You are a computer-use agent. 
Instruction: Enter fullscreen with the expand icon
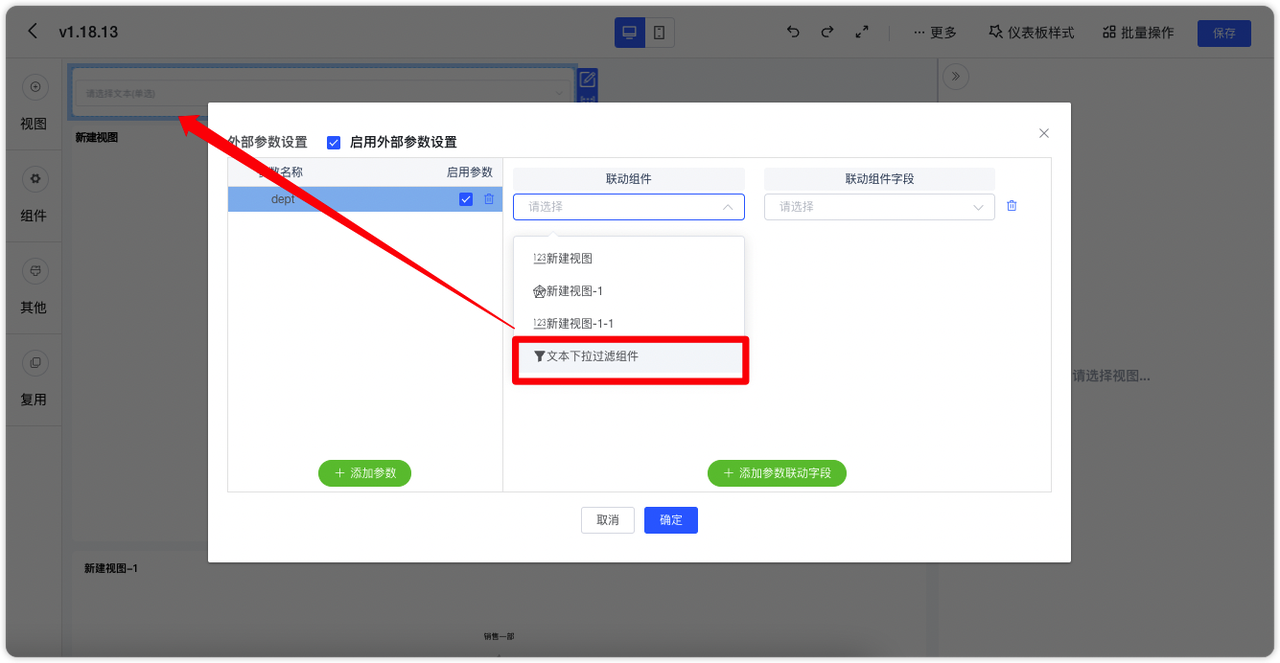pyautogui.click(x=862, y=32)
